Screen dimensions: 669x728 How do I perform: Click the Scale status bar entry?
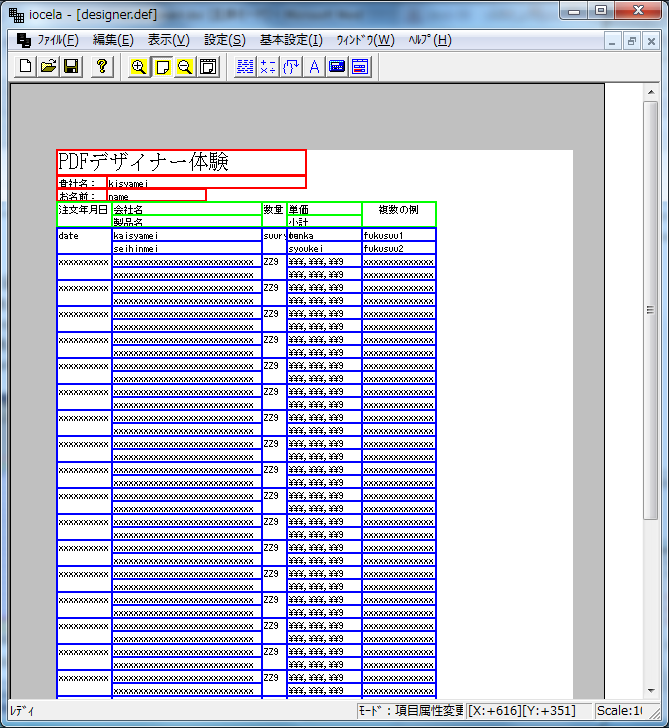pyautogui.click(x=619, y=711)
